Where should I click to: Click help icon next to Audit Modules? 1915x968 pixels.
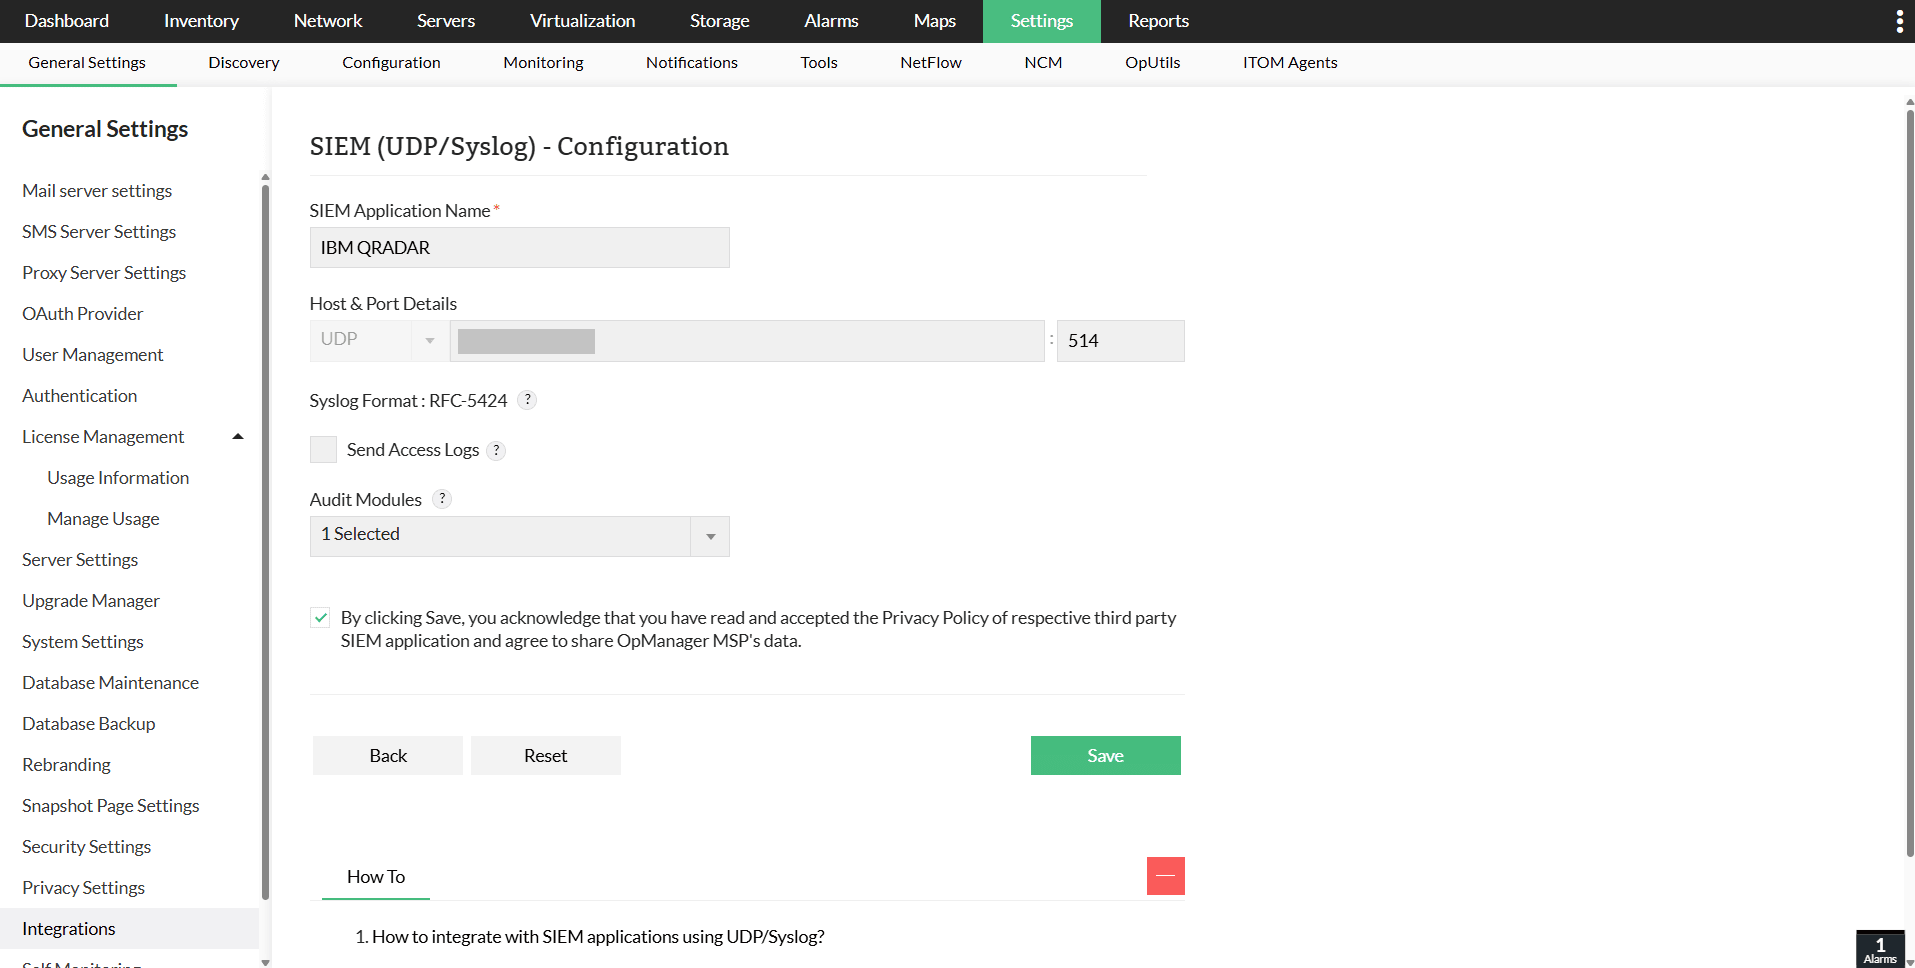442,499
